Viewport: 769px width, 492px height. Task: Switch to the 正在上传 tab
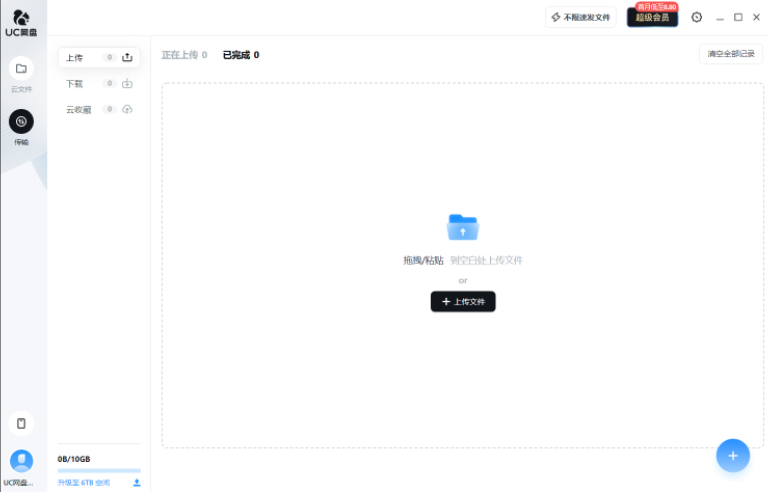point(184,55)
